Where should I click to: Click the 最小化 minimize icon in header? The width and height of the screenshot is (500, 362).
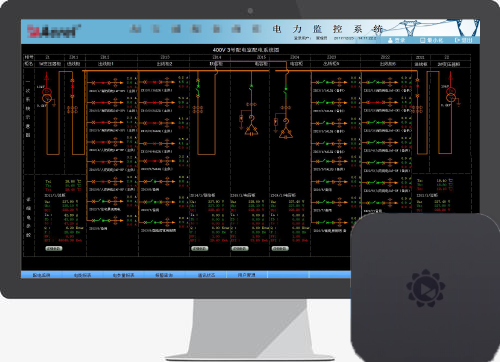(x=423, y=40)
